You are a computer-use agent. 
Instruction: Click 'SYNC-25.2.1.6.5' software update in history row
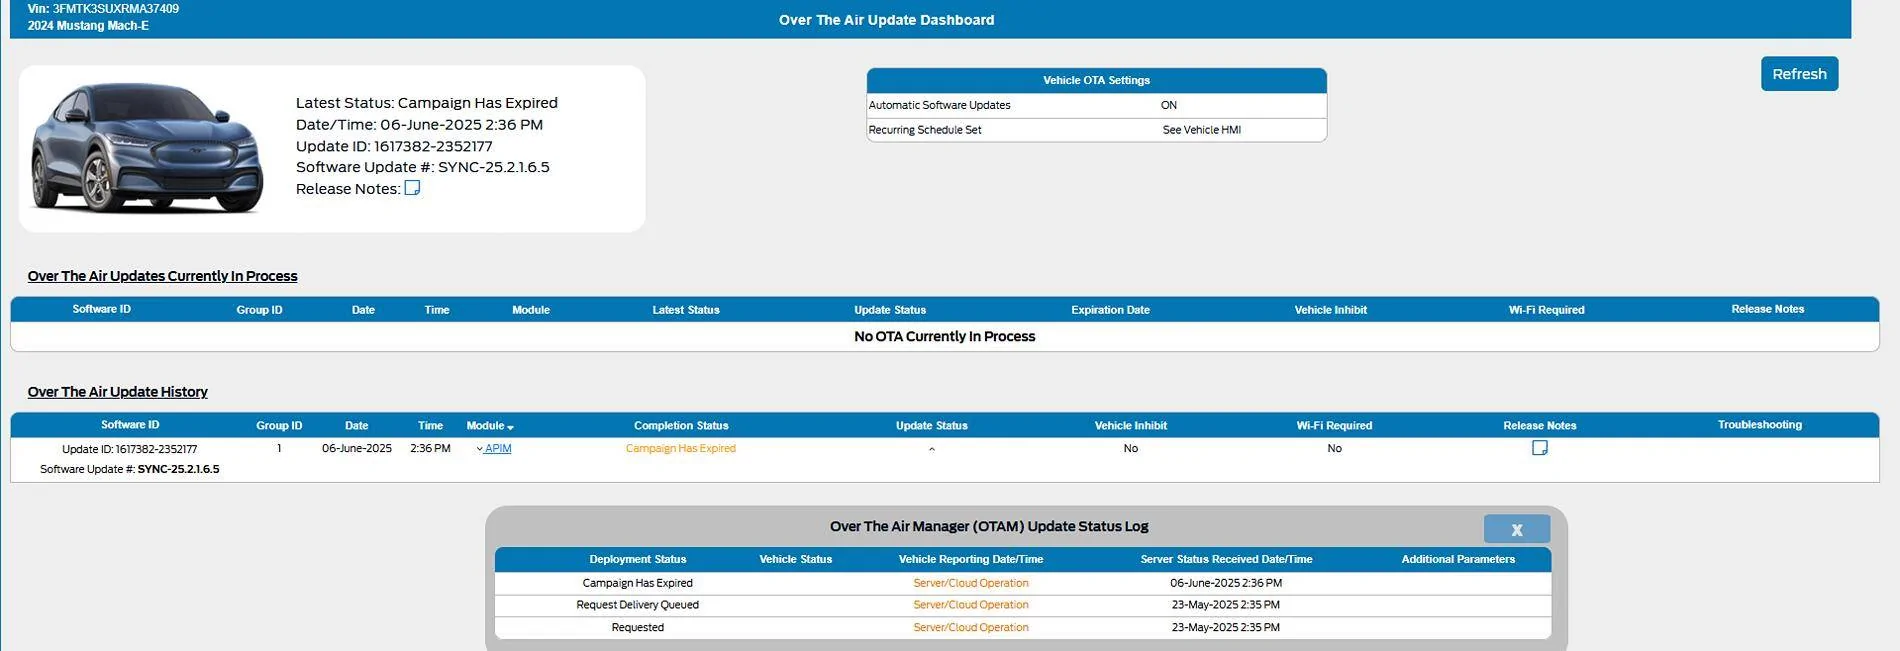point(178,469)
